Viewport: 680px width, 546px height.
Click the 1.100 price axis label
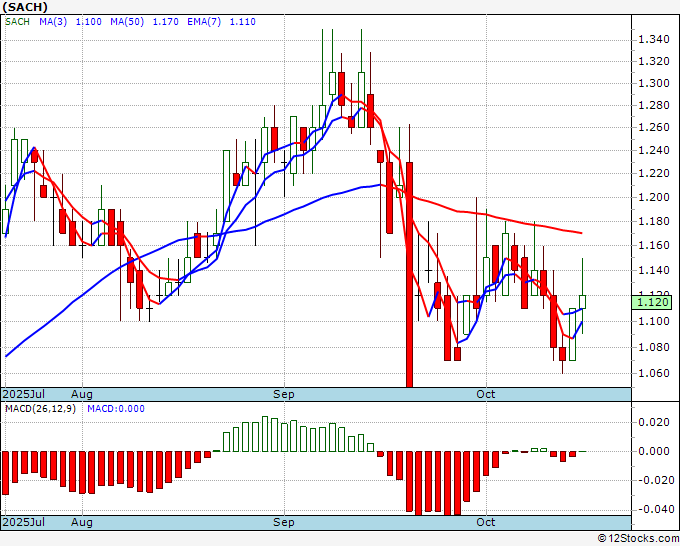654,321
